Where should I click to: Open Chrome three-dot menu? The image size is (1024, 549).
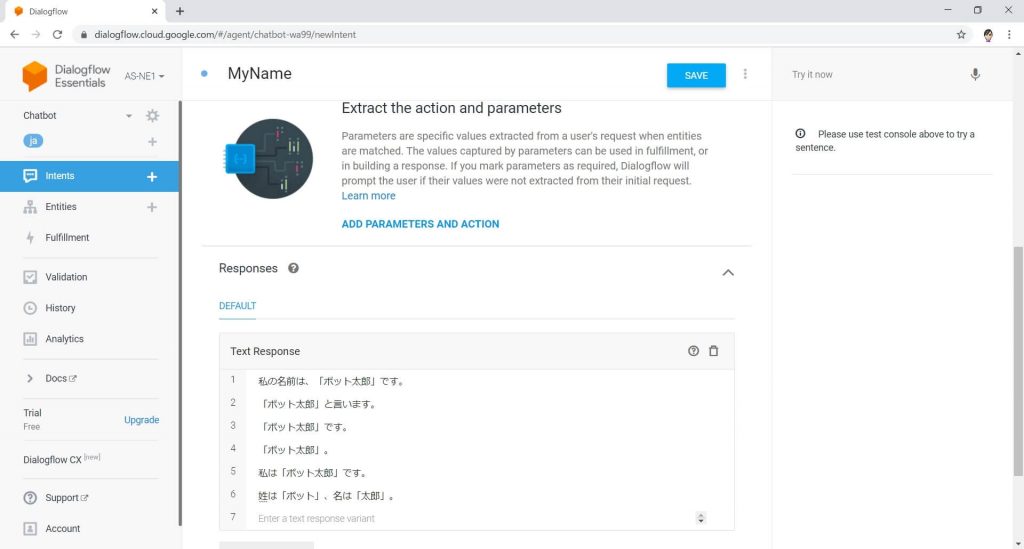1009,35
